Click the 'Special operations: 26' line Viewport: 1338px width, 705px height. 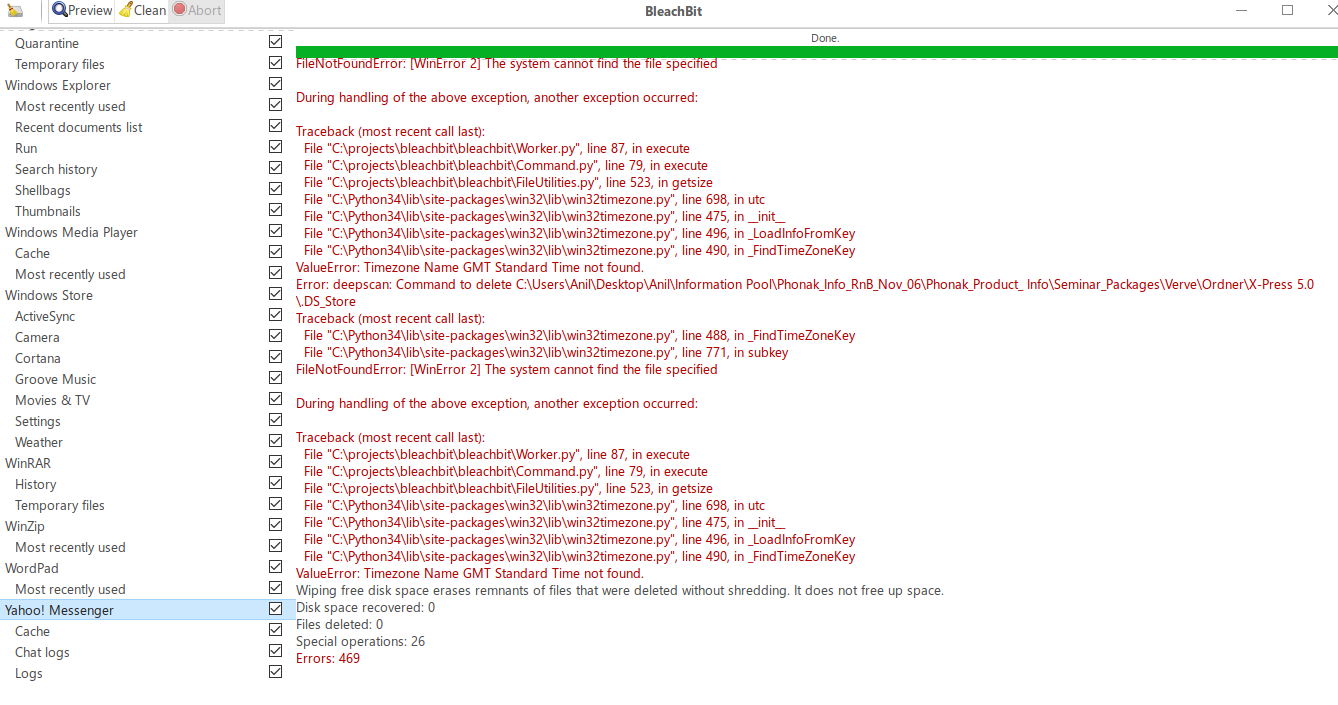point(360,641)
